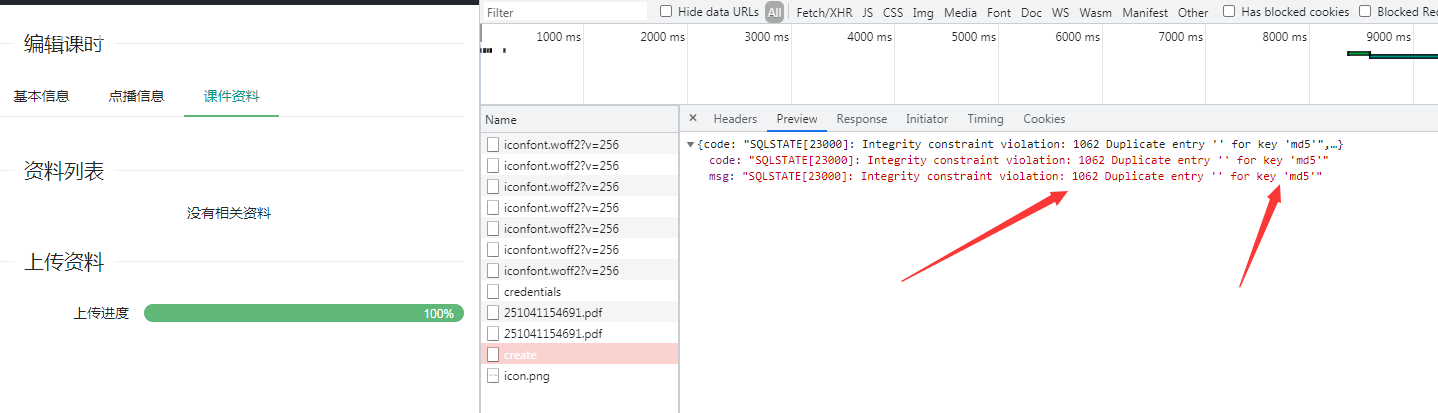Open the Timing tab
Viewport: 1438px width, 413px height.
click(x=985, y=119)
